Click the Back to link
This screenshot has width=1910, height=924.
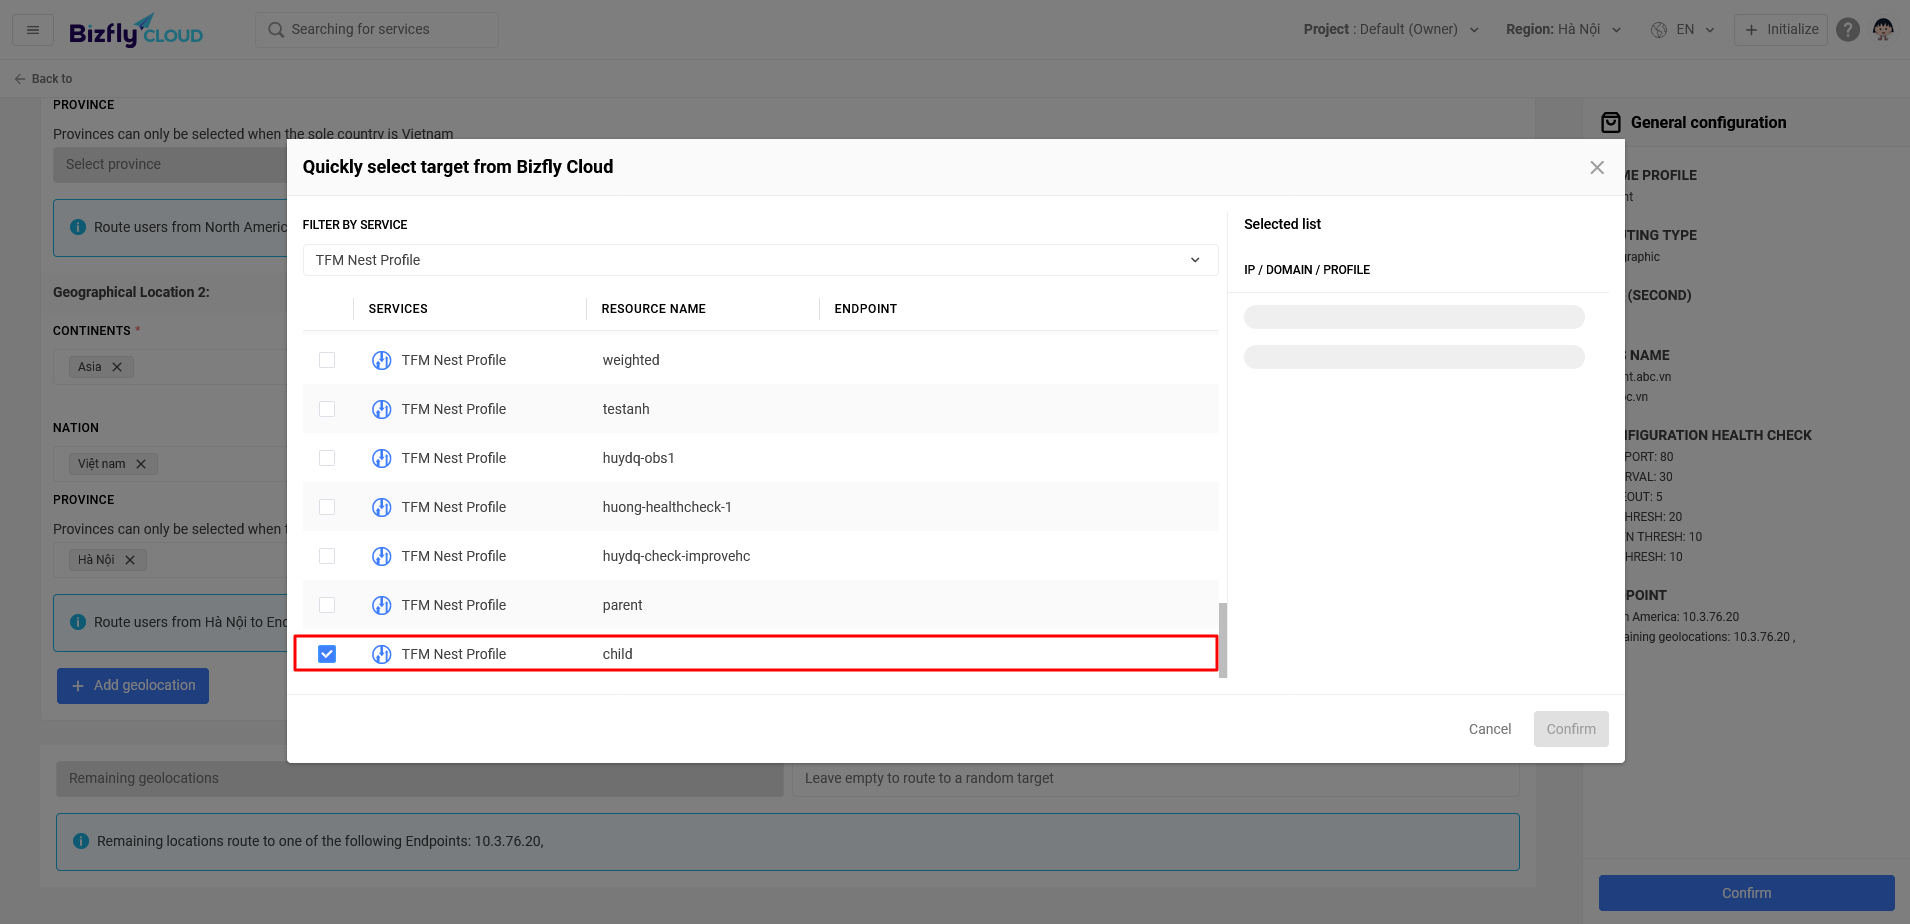tap(43, 79)
